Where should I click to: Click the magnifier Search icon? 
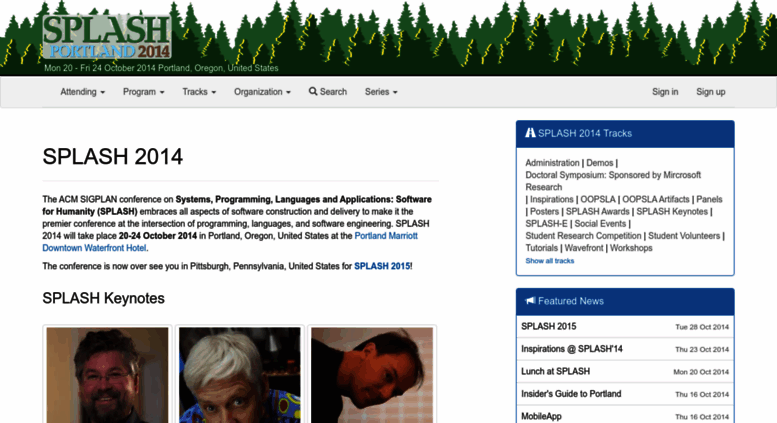[x=313, y=91]
